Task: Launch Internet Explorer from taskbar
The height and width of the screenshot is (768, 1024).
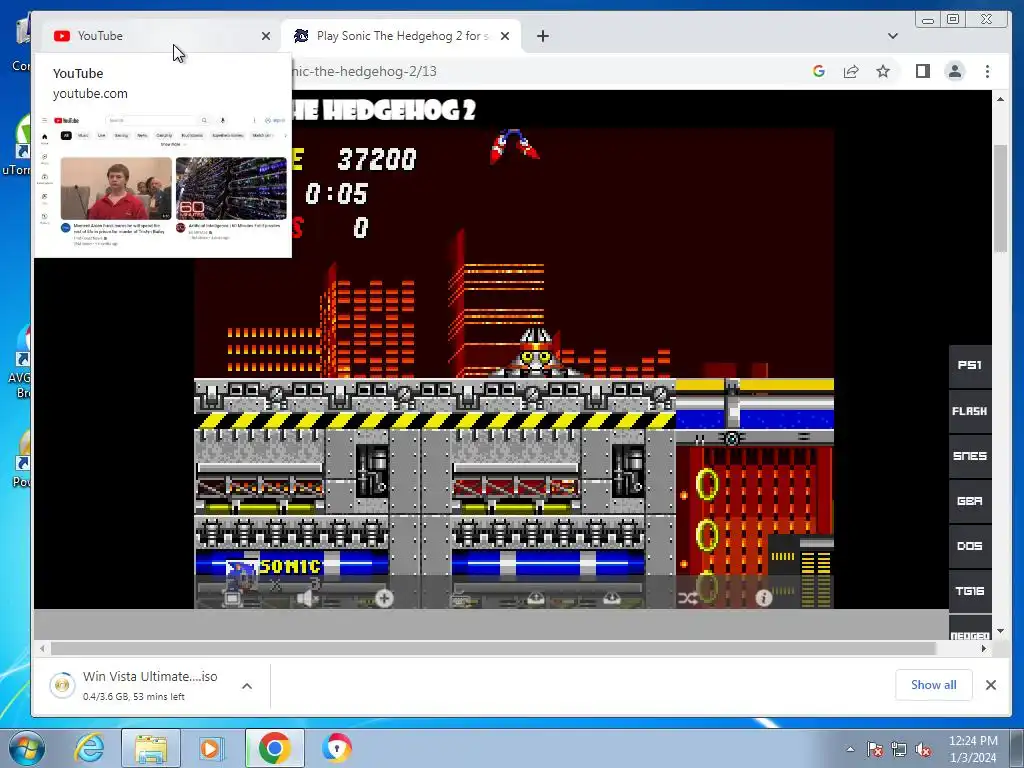Action: click(x=89, y=748)
